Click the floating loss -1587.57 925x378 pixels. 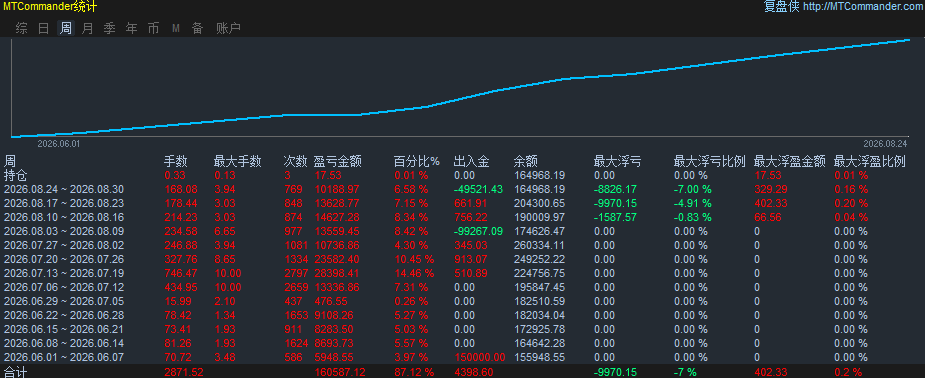point(616,218)
